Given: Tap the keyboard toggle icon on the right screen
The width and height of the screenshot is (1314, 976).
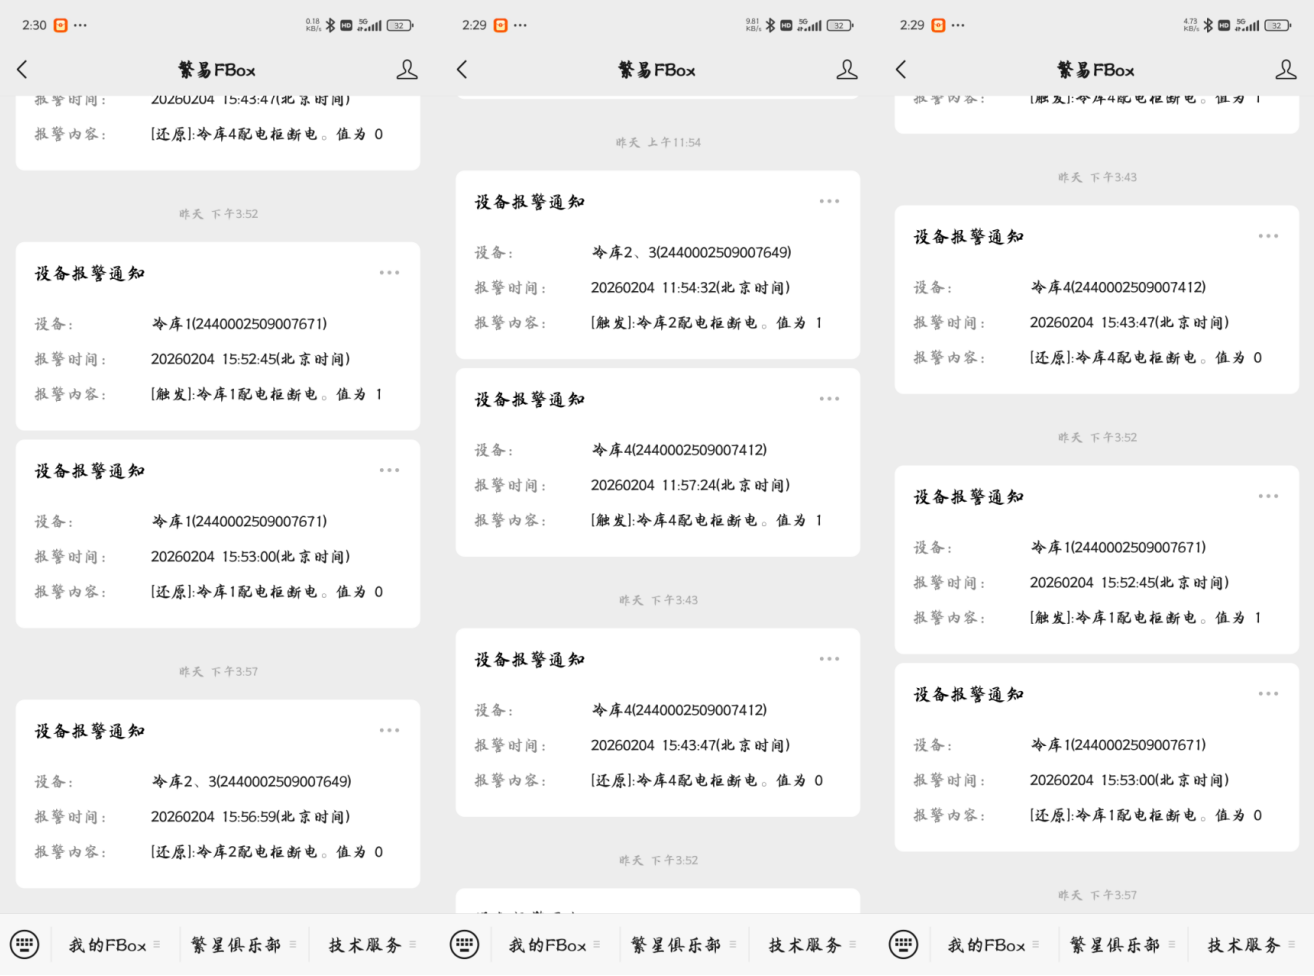Looking at the screenshot, I should [x=903, y=944].
